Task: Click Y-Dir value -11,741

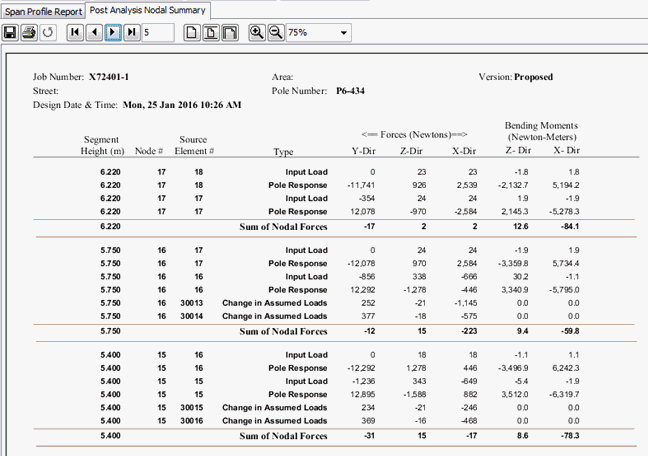Action: pos(361,185)
